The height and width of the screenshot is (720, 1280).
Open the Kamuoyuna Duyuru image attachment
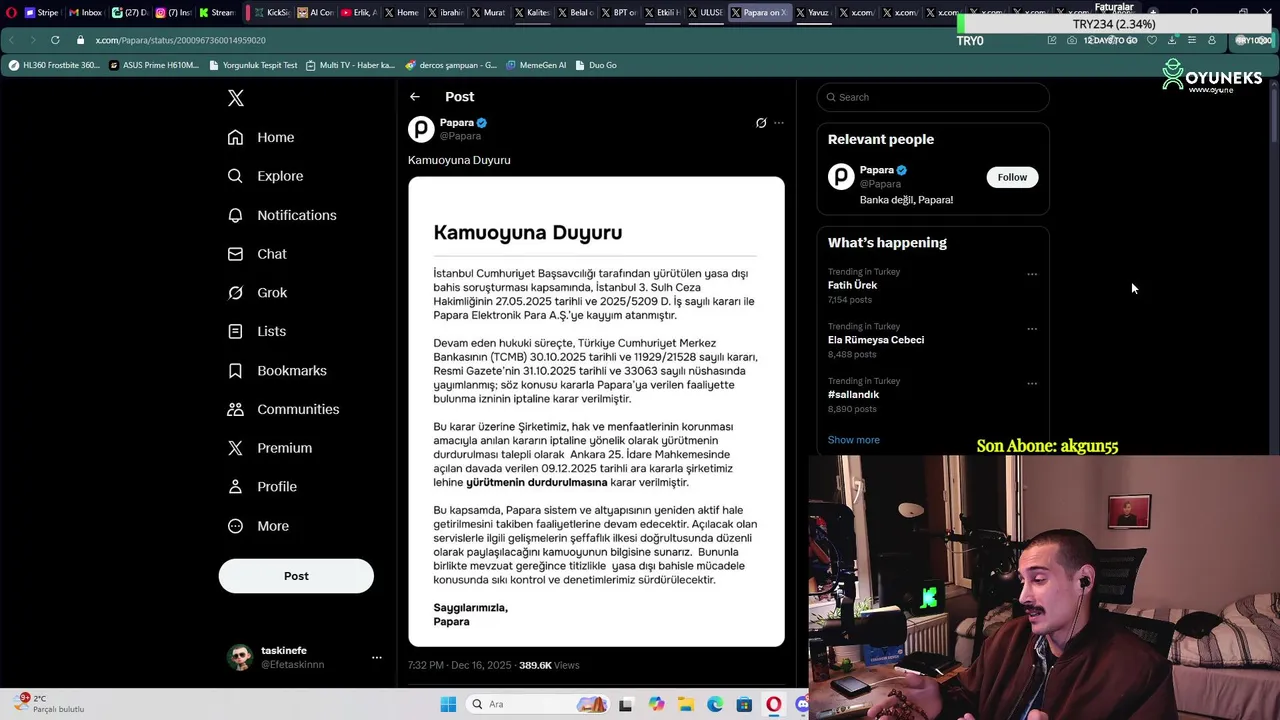click(596, 412)
